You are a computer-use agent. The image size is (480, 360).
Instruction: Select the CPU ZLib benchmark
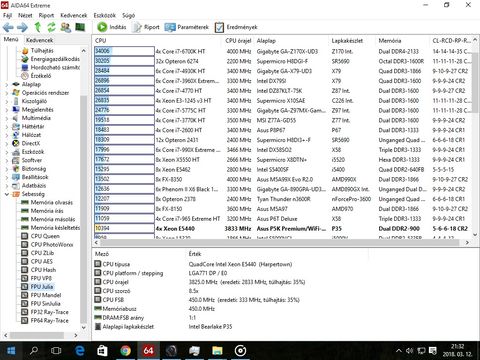pyautogui.click(x=42, y=253)
